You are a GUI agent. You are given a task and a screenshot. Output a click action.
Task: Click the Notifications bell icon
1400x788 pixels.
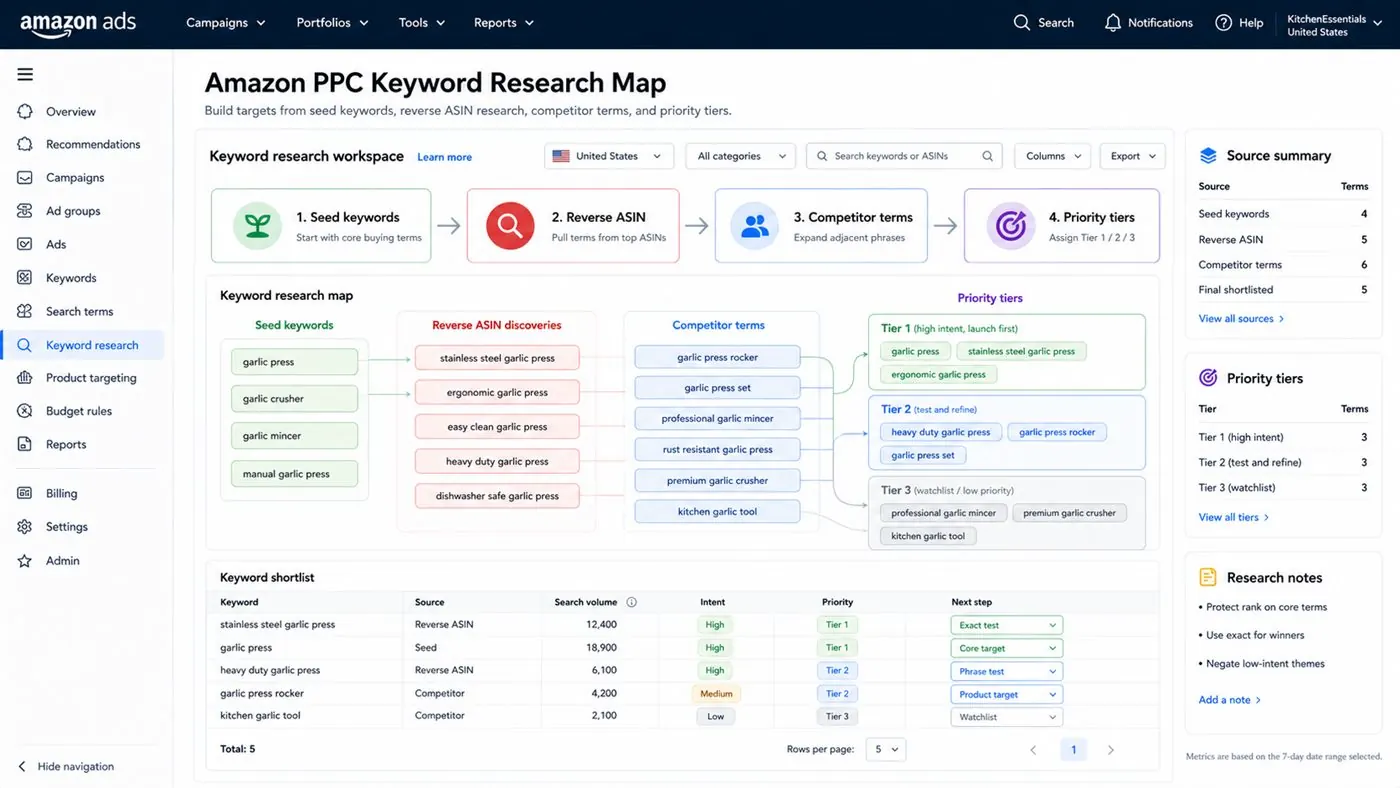click(1113, 22)
